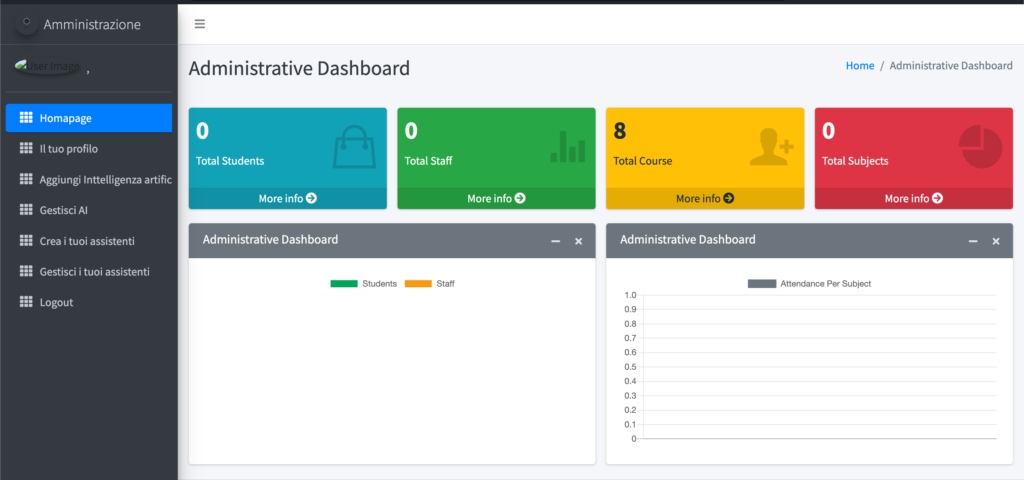
Task: Click Administrative Dashboard text in breadcrumb
Action: tap(951, 65)
